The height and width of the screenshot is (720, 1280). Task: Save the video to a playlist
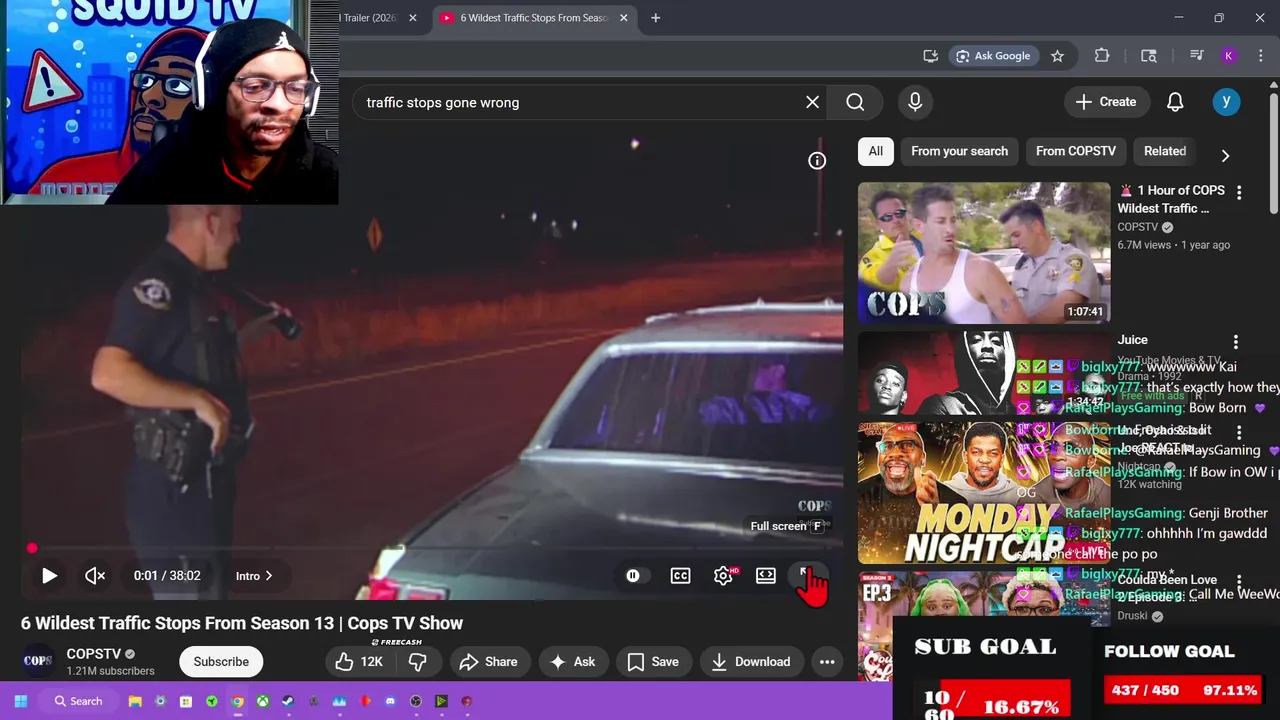tap(653, 662)
